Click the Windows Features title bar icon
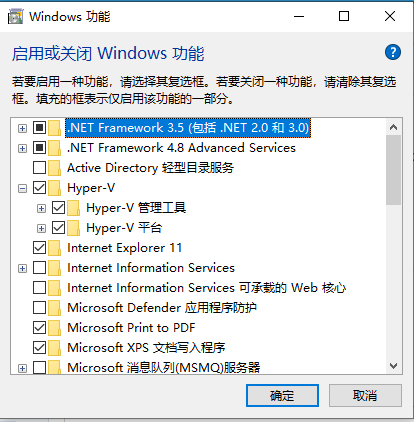Screen dimensions: 414x422 coord(15,16)
